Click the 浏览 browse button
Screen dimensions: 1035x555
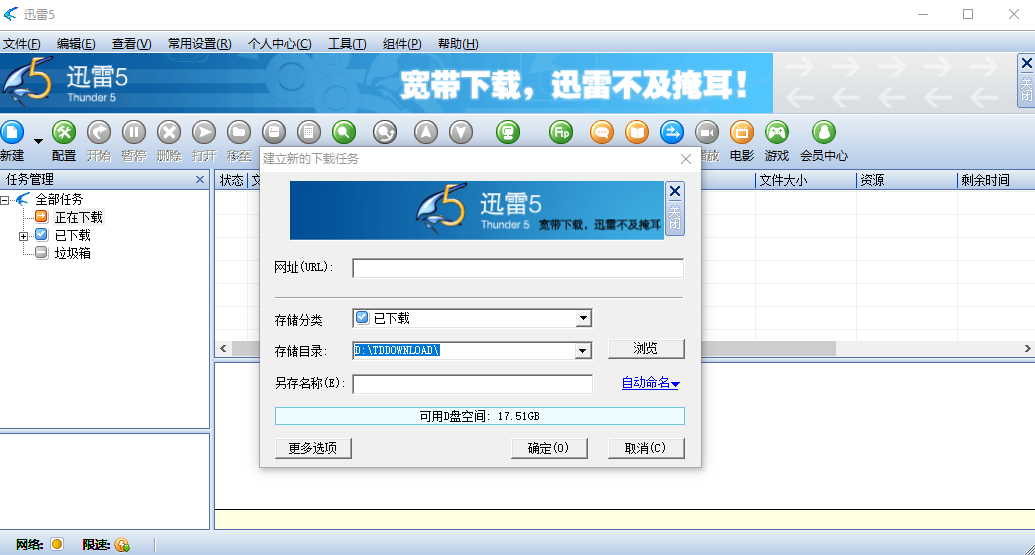coord(646,348)
